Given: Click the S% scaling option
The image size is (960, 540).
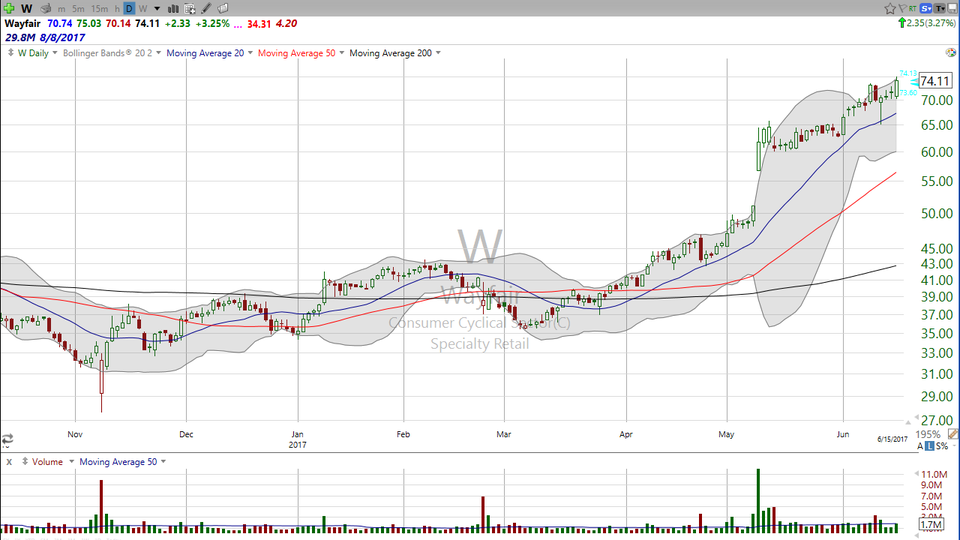Looking at the screenshot, I should click(942, 446).
